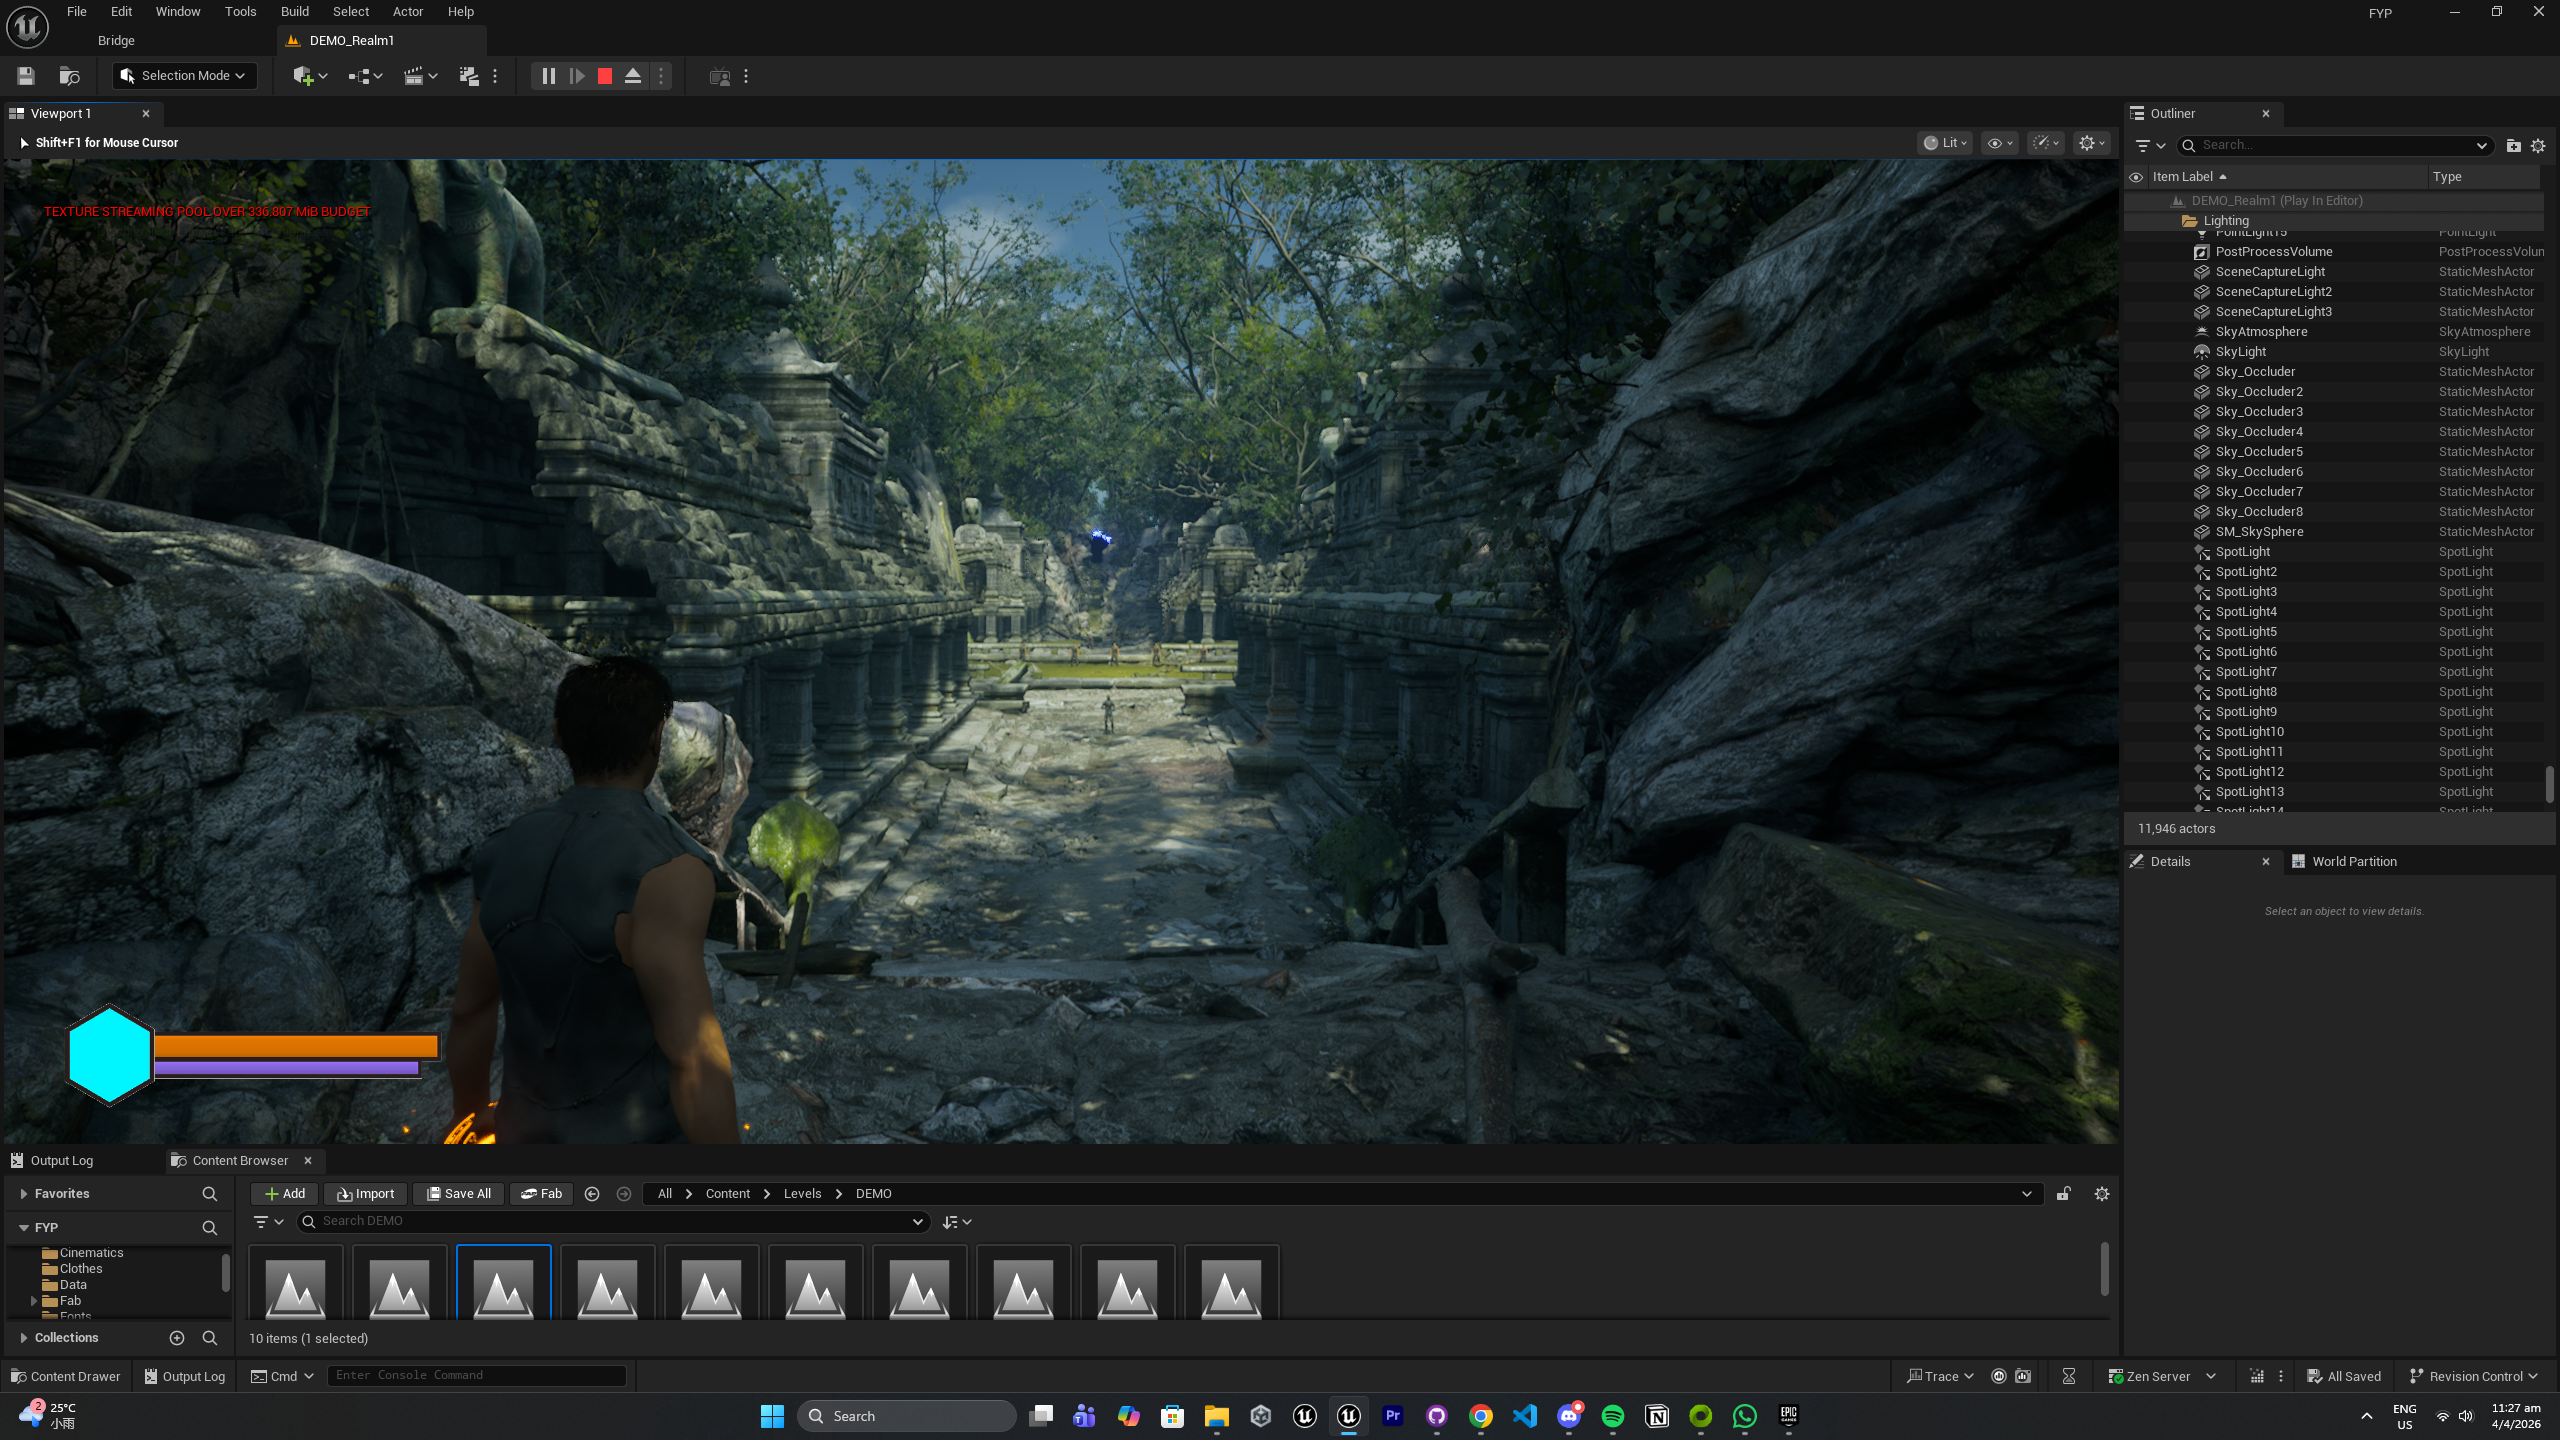
Task: Pause the Play In Editor session
Action: coord(548,76)
